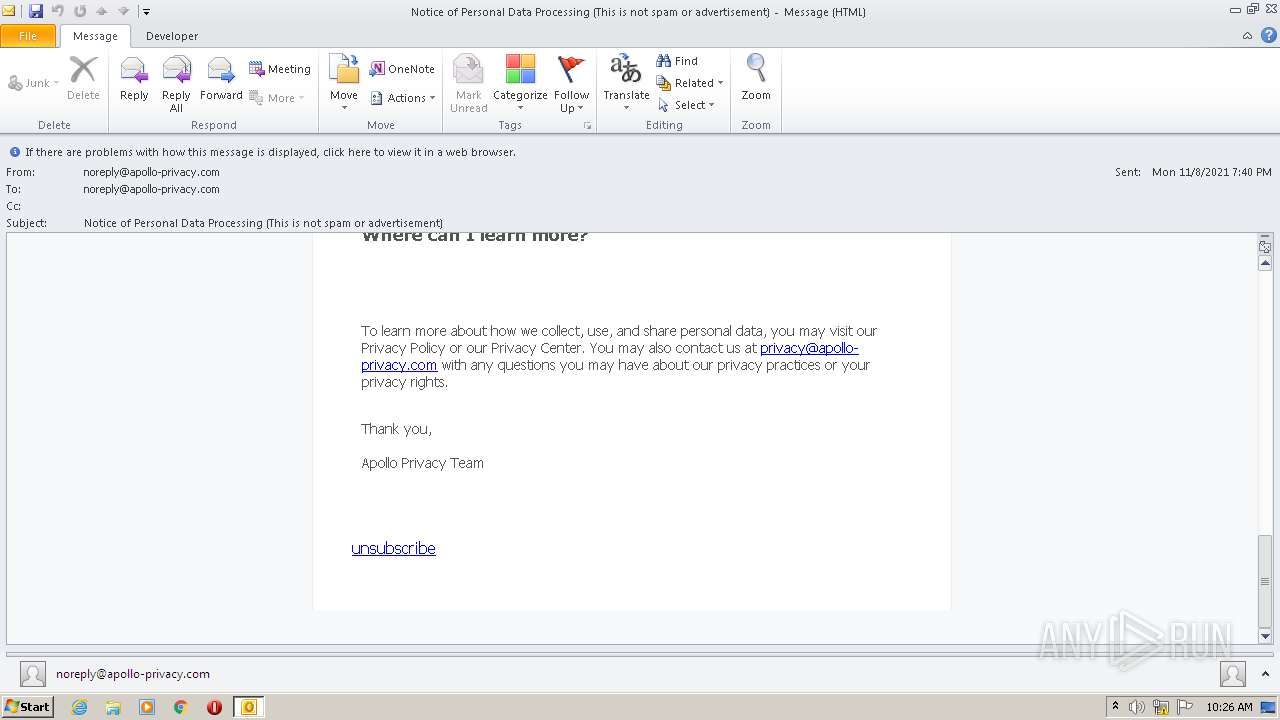The image size is (1280, 720).
Task: Switch to the Message tab
Action: pos(95,36)
